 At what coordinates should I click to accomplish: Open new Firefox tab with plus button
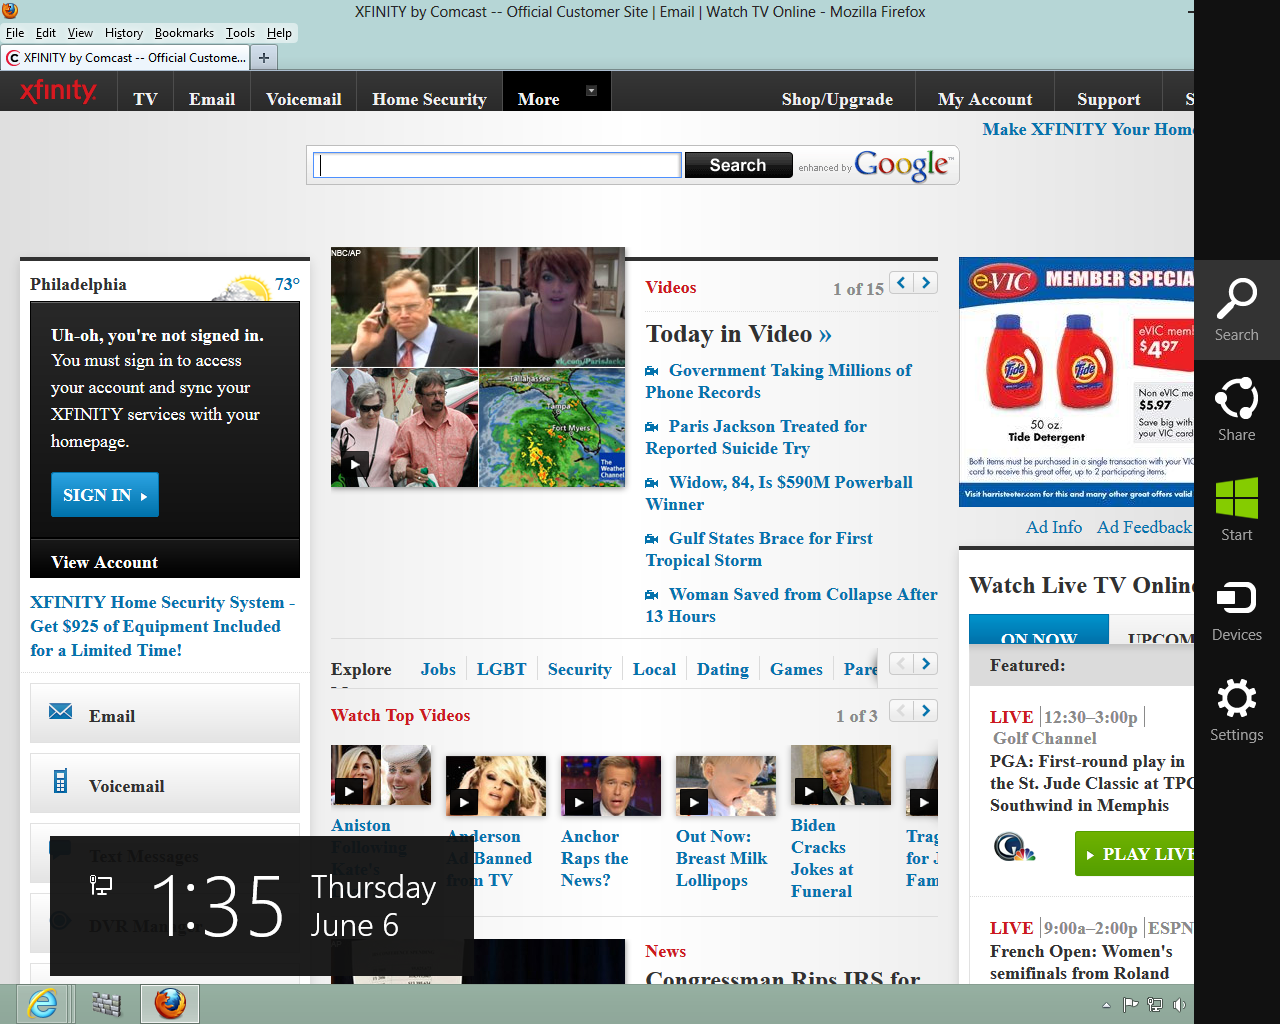[x=264, y=58]
